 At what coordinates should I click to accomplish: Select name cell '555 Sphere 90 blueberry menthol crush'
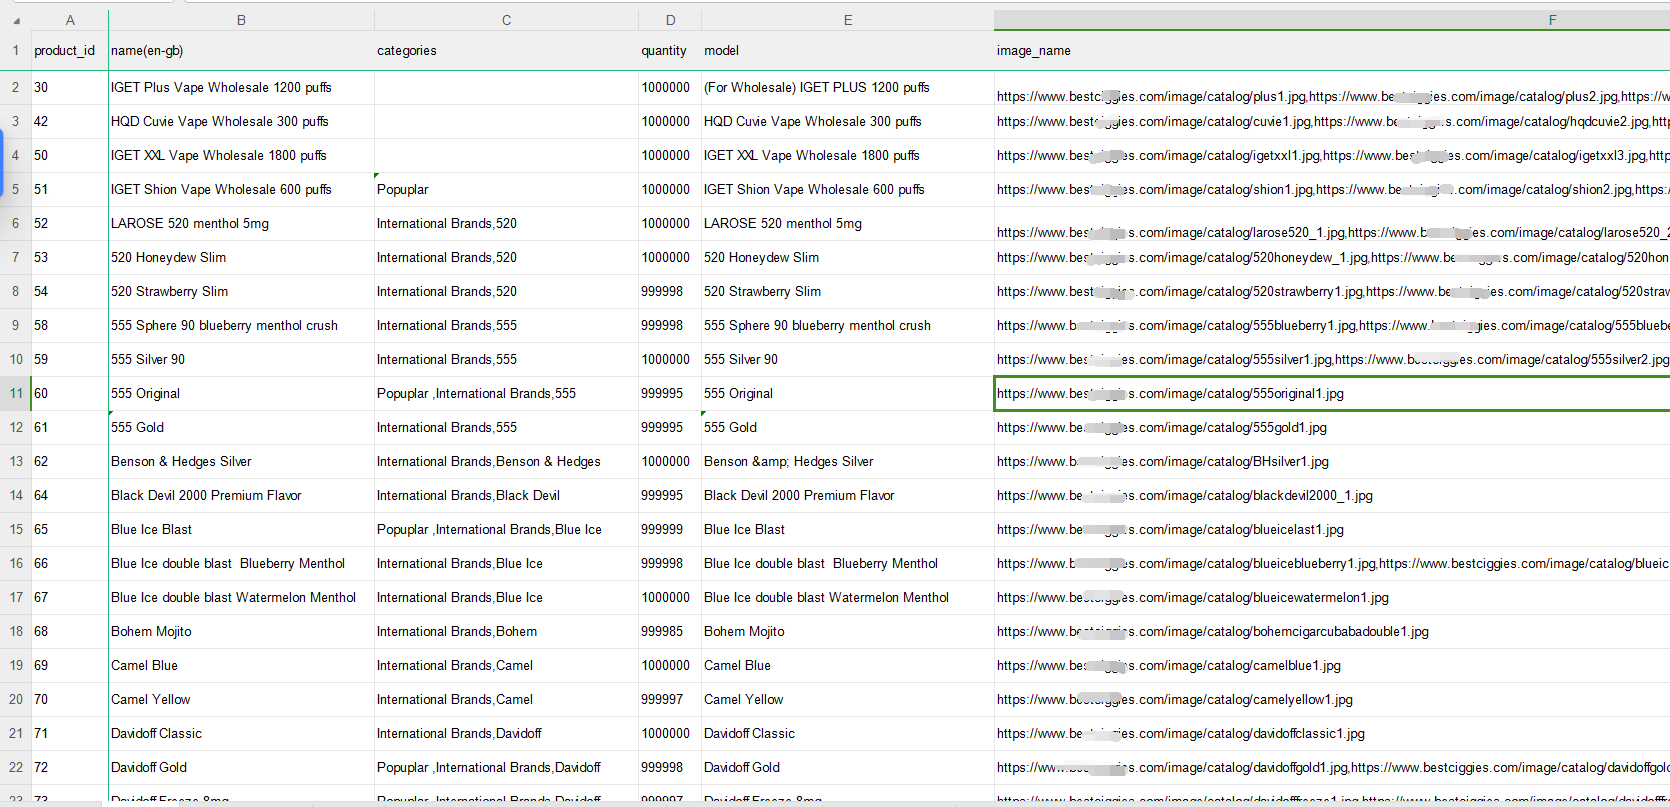241,325
